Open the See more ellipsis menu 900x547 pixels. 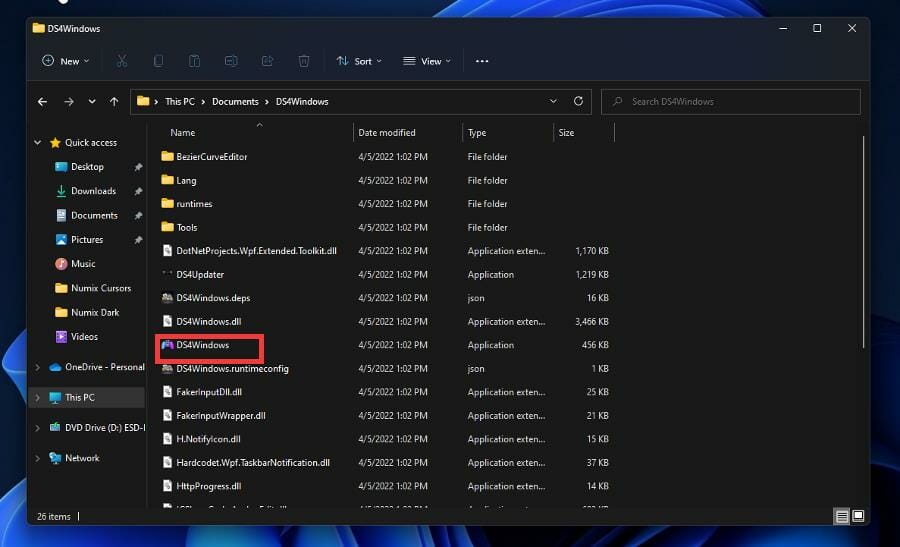click(482, 61)
